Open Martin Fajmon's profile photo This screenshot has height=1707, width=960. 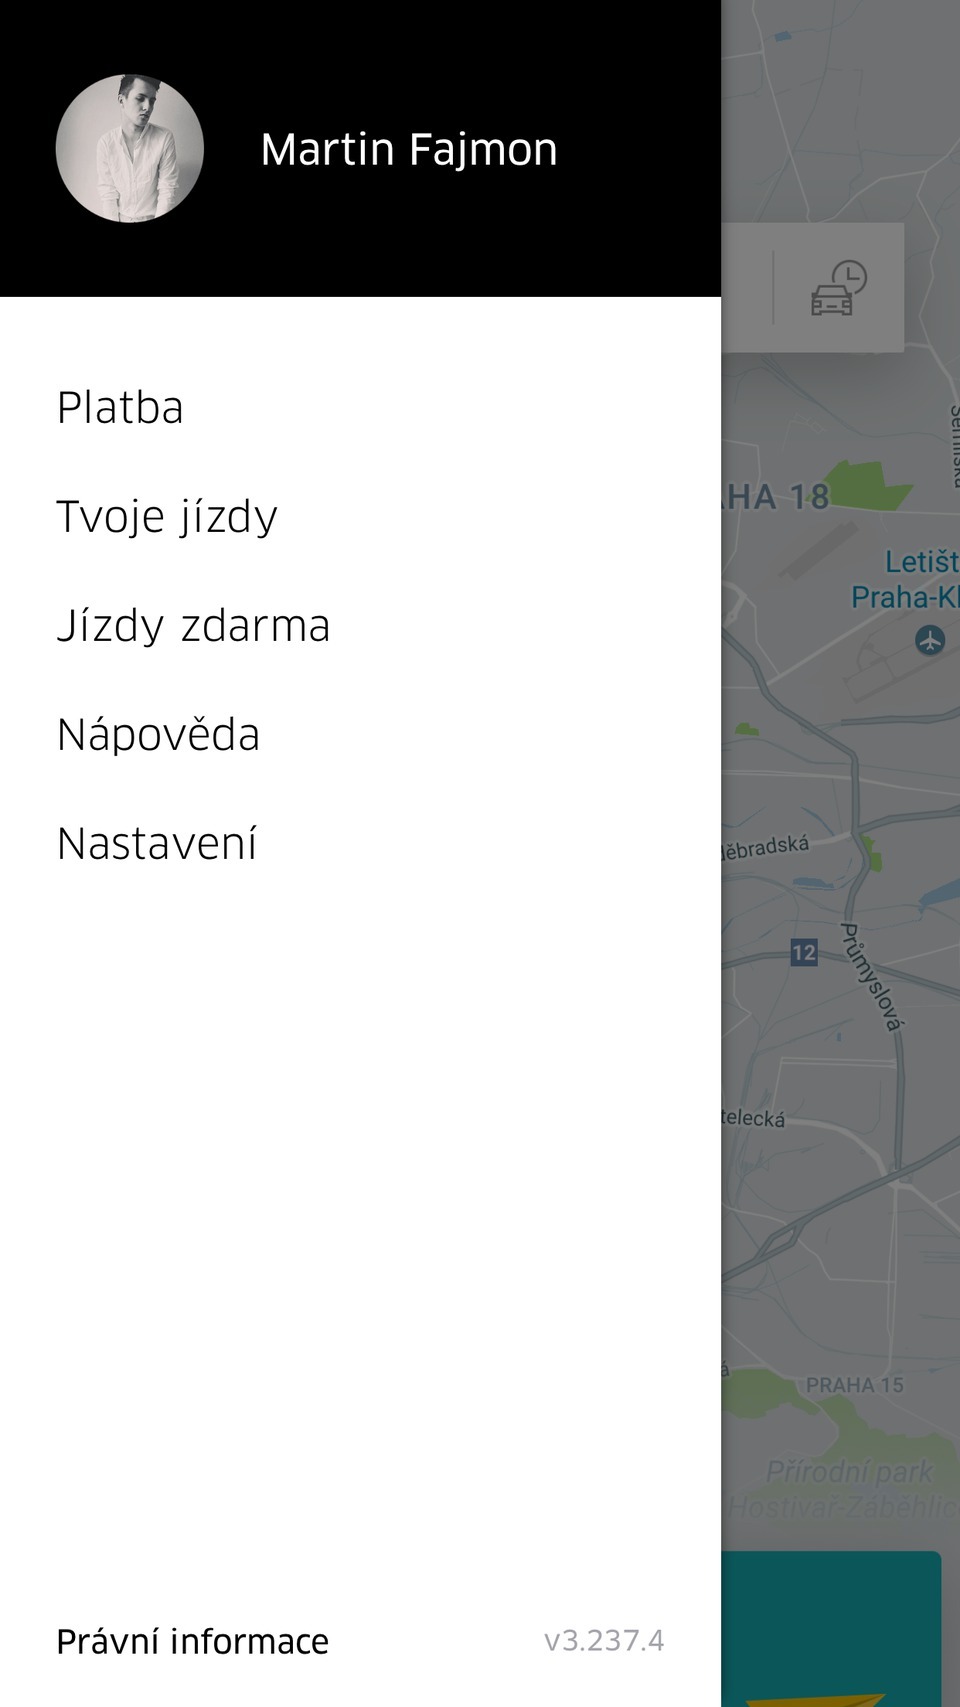click(x=128, y=147)
